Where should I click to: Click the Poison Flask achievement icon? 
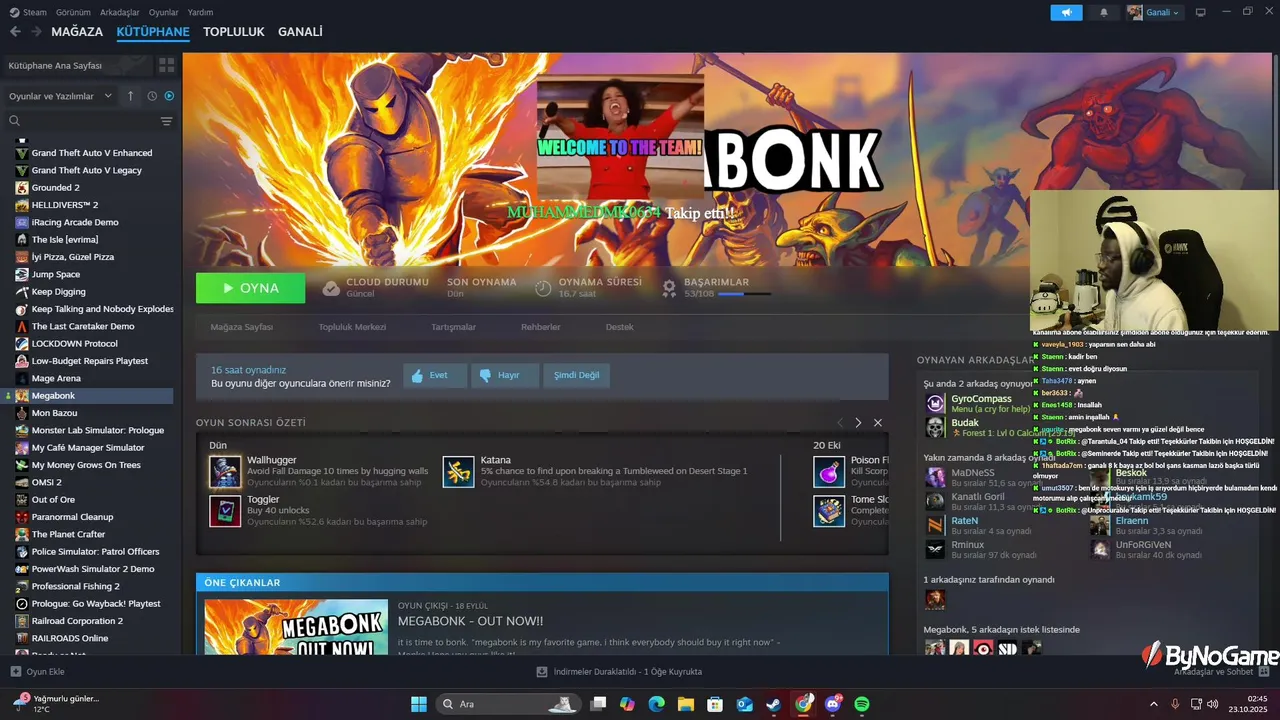click(x=829, y=471)
